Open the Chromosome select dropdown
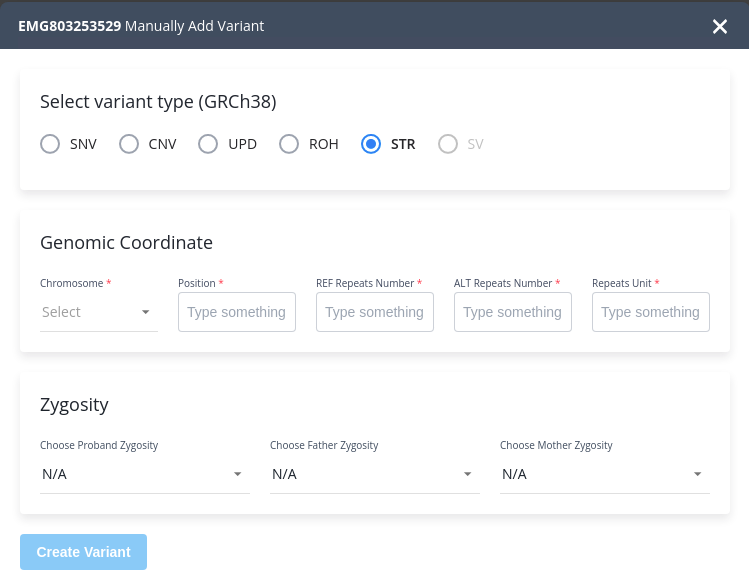The width and height of the screenshot is (749, 588). (x=99, y=312)
